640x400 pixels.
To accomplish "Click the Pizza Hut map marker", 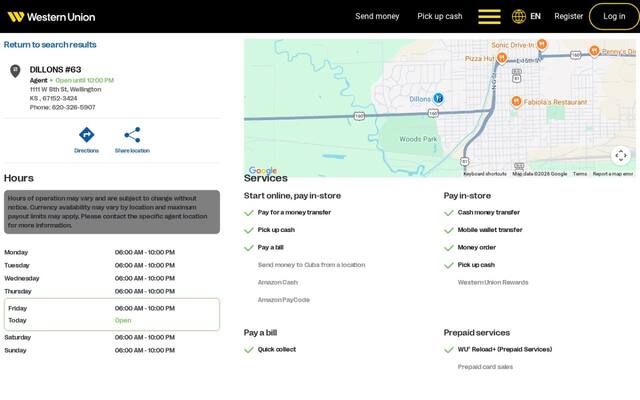I will (x=502, y=58).
